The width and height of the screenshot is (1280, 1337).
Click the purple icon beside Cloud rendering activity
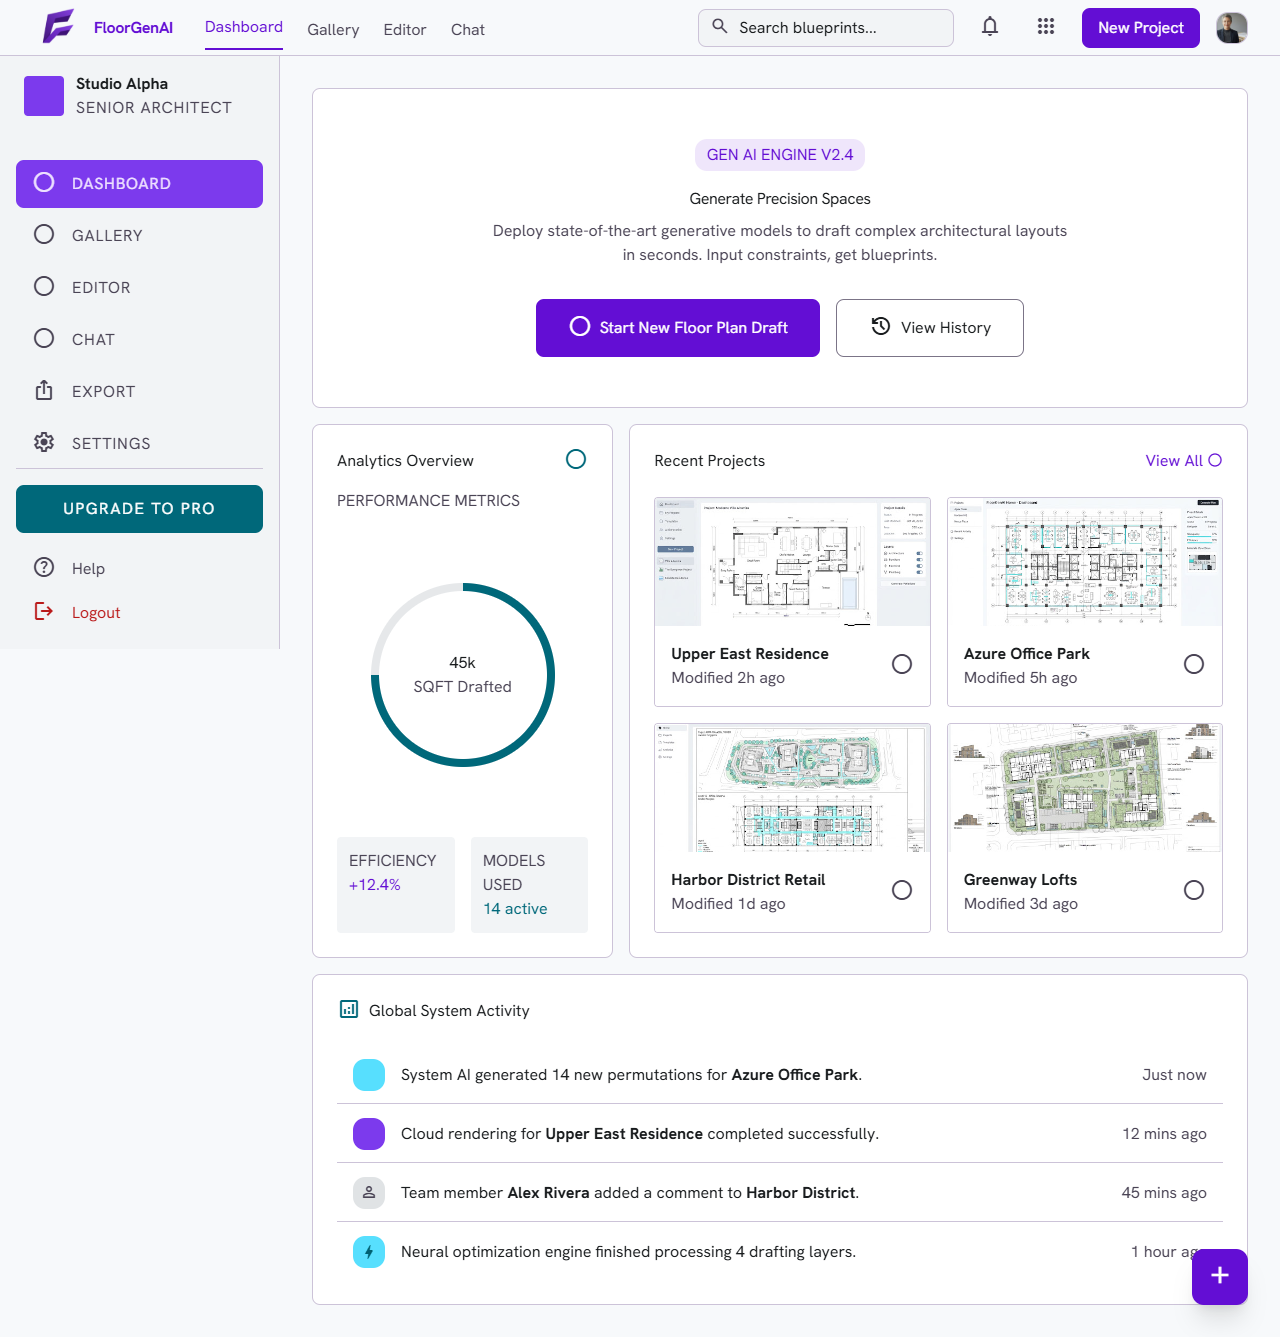tap(369, 1134)
